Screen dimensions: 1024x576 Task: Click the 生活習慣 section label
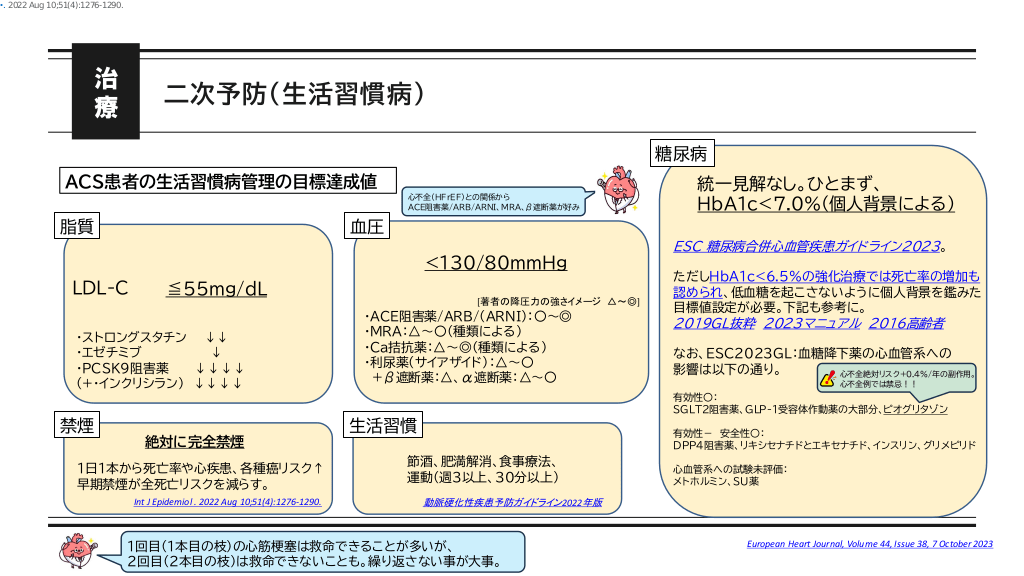pyautogui.click(x=383, y=426)
